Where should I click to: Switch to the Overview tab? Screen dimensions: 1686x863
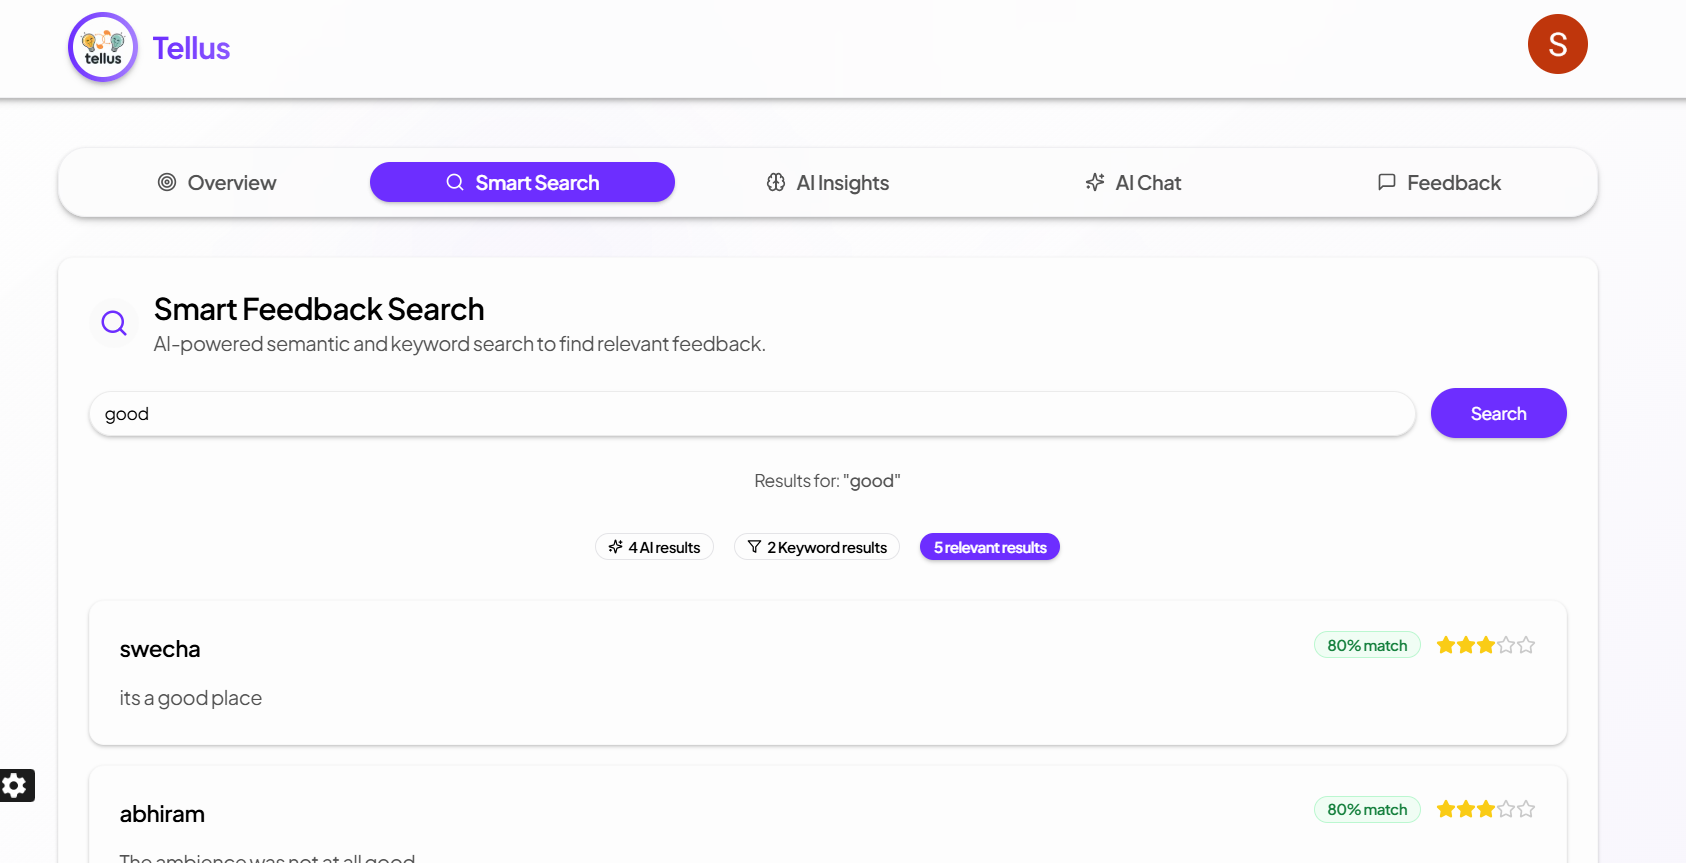(217, 183)
